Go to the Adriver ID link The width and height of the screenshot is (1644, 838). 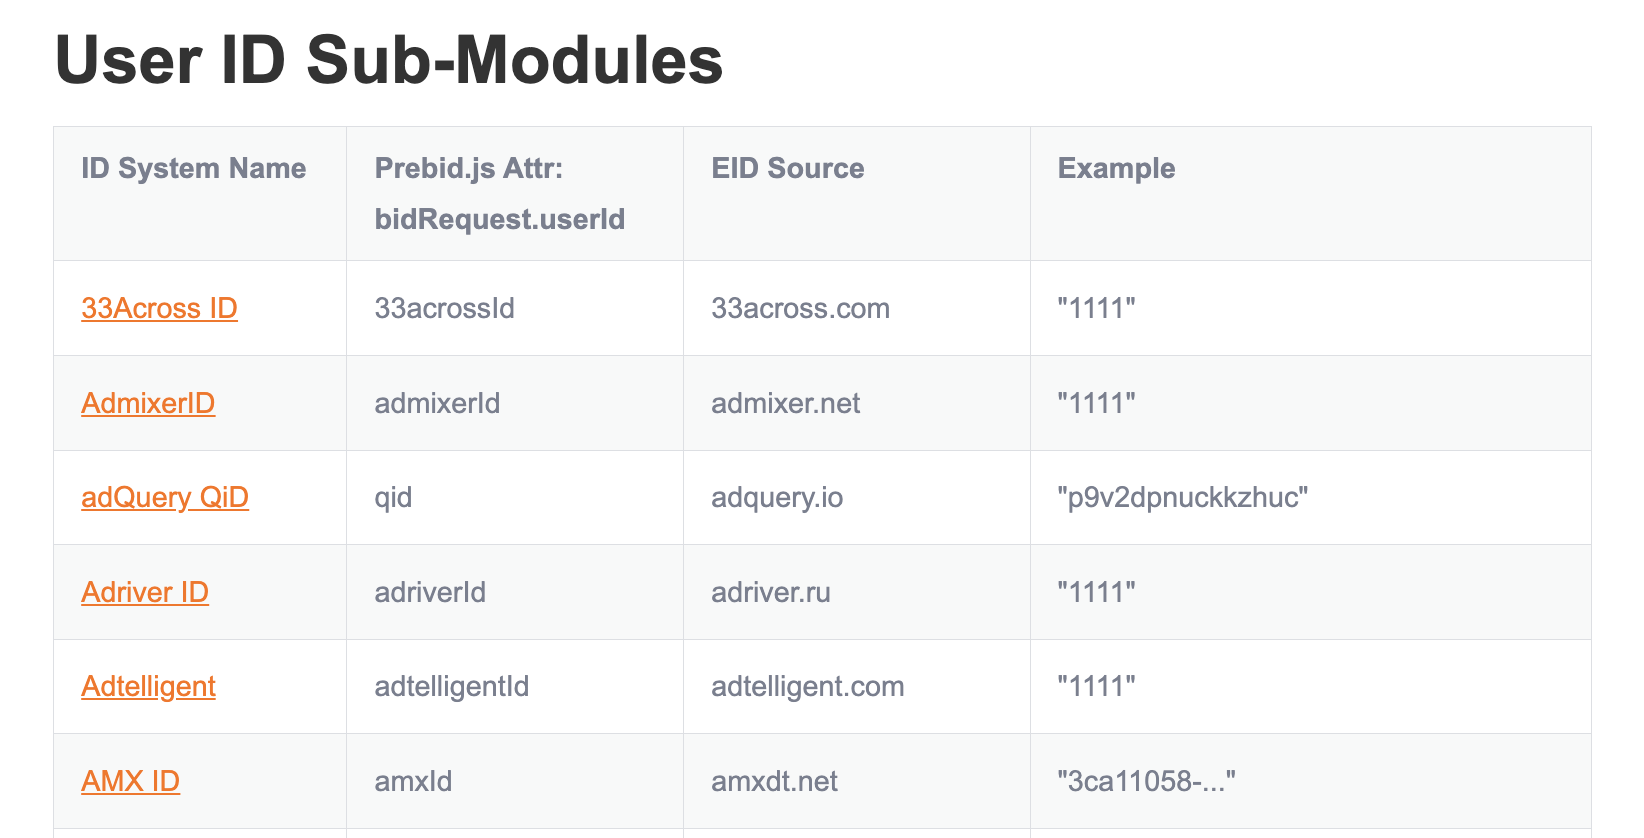pos(145,592)
